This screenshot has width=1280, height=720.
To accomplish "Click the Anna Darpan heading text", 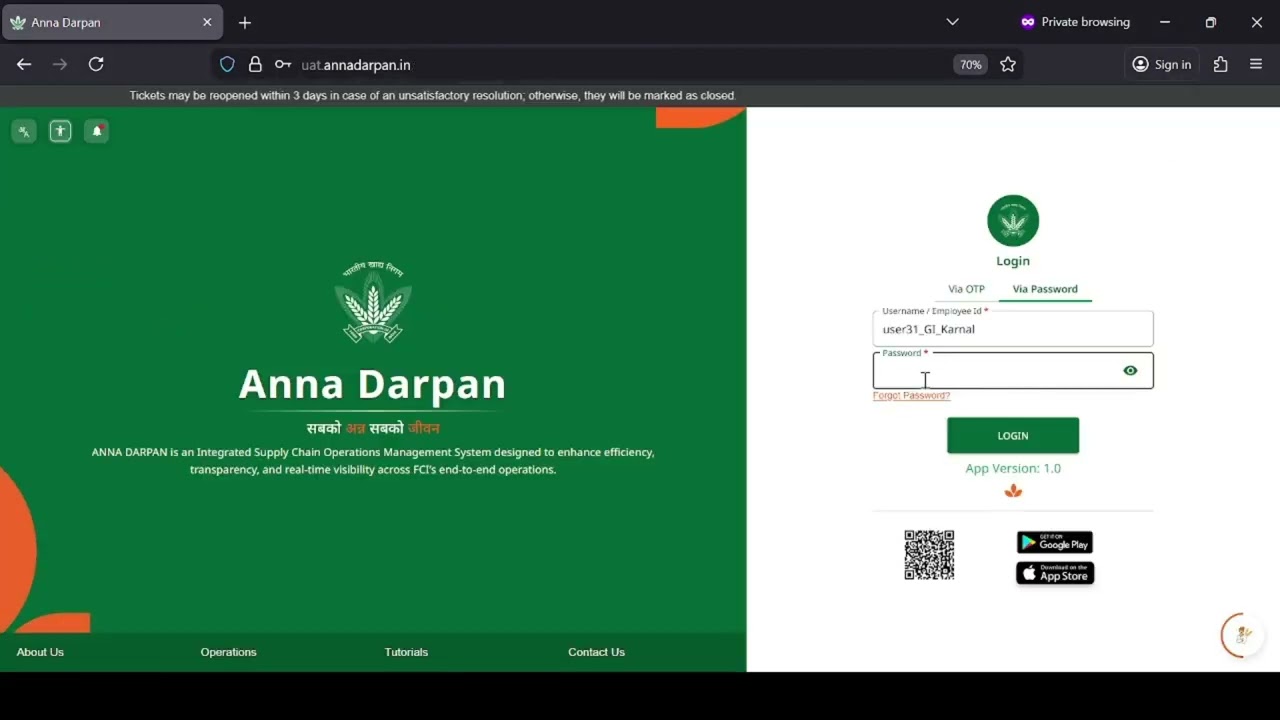I will pos(372,384).
